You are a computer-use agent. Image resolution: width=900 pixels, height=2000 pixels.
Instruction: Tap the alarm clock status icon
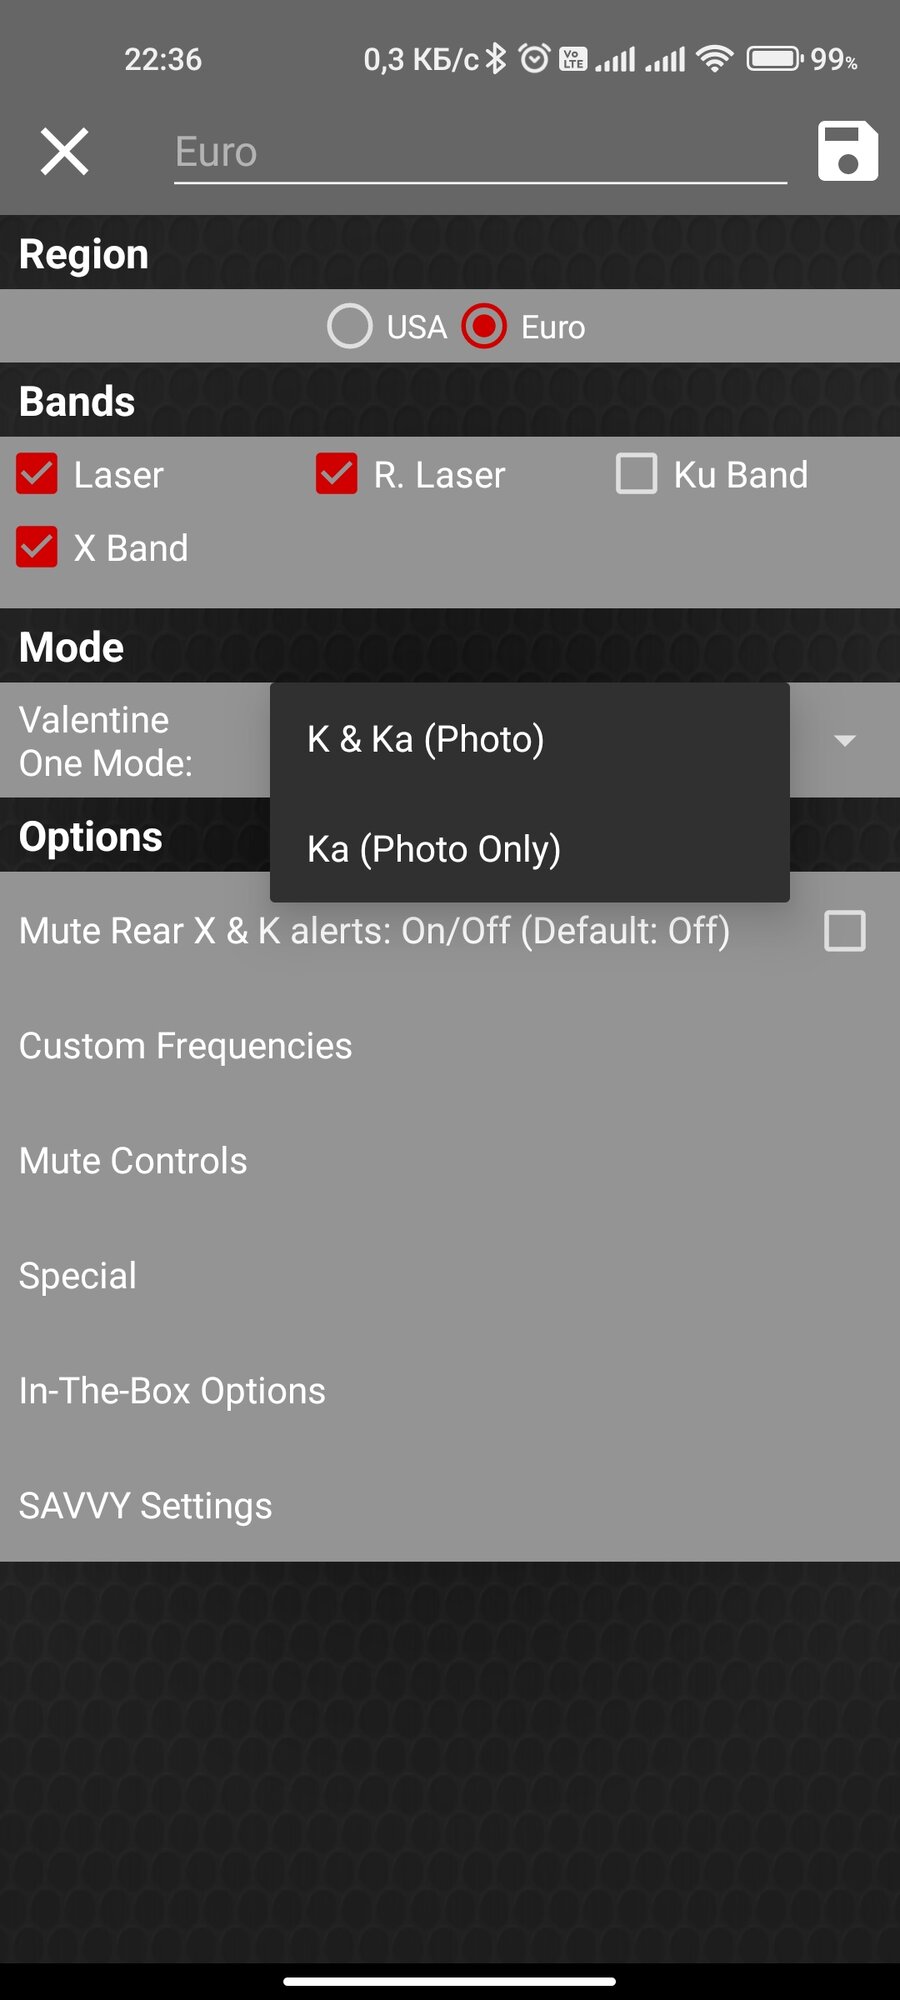point(535,59)
